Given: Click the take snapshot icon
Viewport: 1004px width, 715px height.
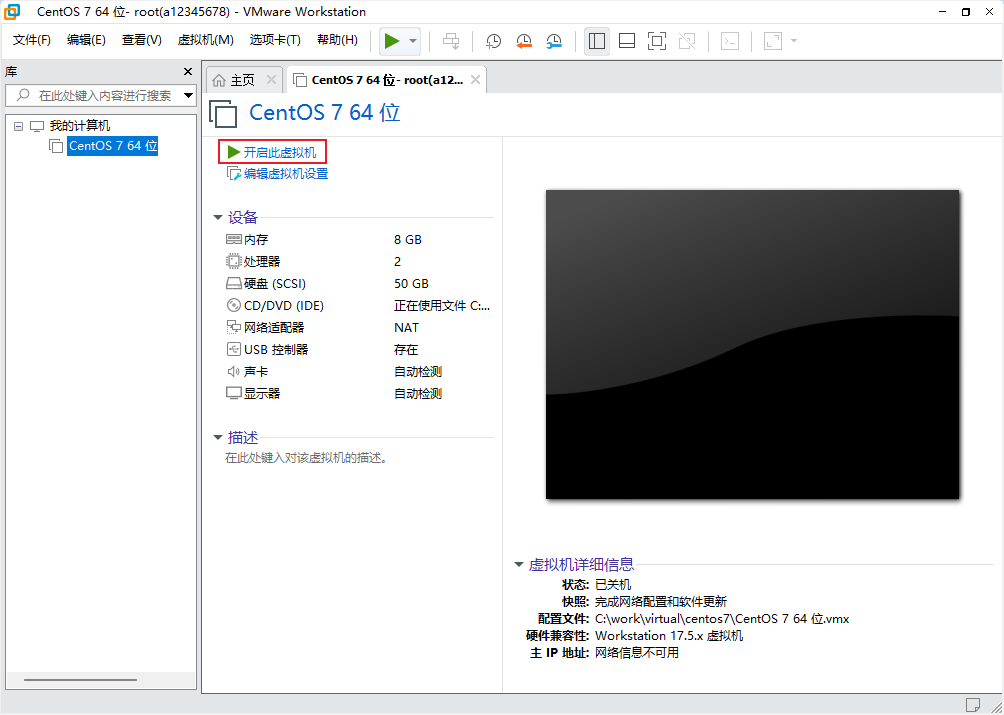Looking at the screenshot, I should pos(494,41).
